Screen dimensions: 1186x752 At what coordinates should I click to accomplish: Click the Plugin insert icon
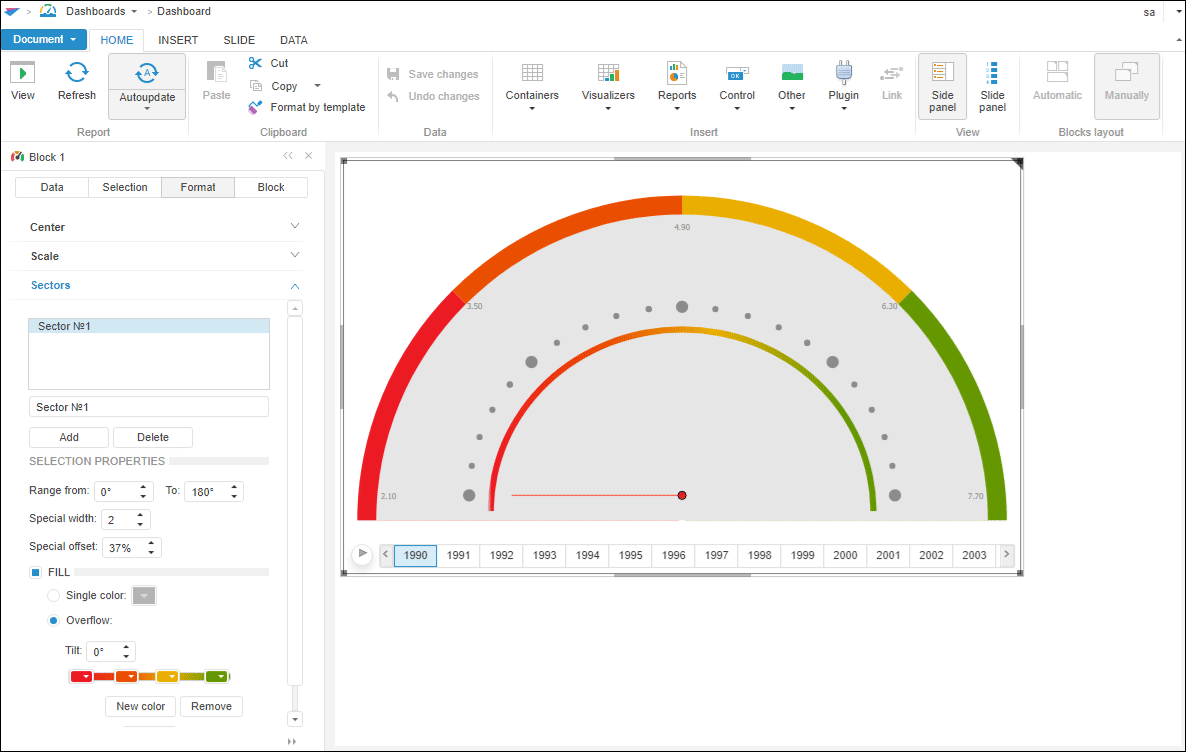point(843,73)
